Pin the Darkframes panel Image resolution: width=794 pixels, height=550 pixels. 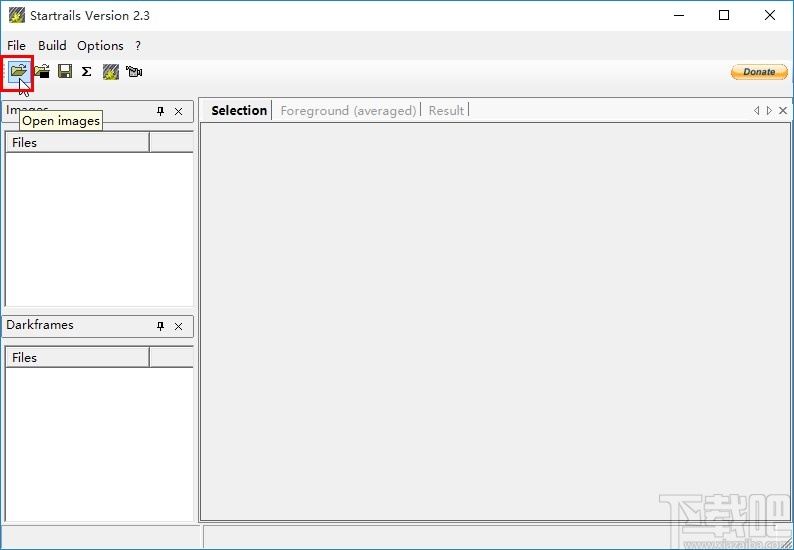(161, 326)
